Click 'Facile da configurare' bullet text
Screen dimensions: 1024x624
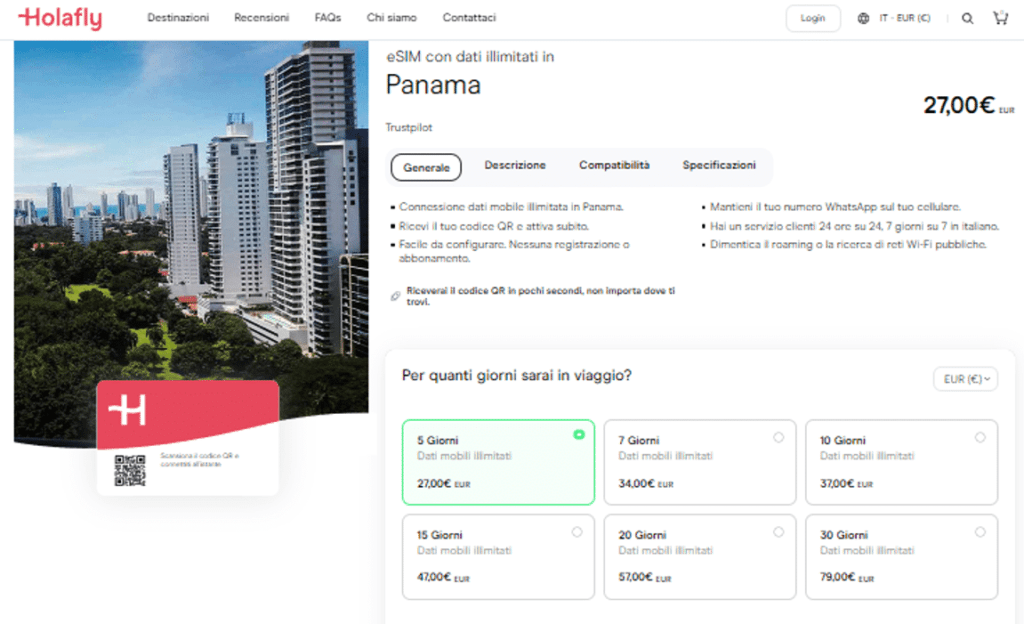pyautogui.click(x=514, y=251)
